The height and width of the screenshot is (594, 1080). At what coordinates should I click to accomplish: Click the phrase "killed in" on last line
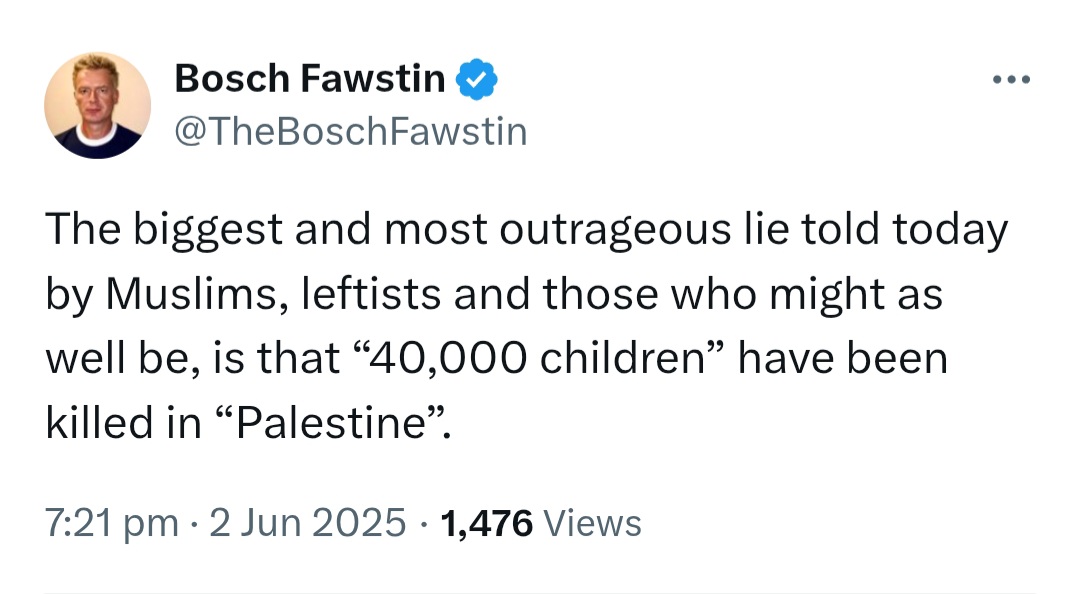[123, 422]
